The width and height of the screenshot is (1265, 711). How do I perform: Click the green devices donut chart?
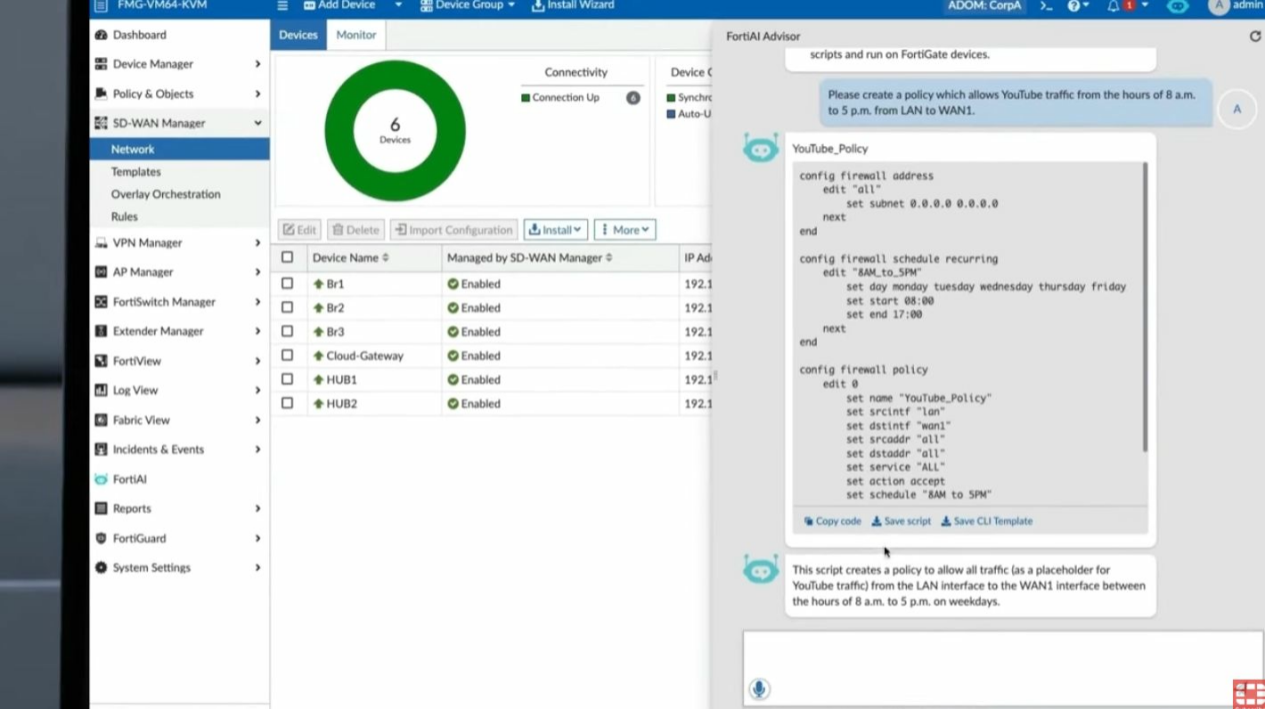click(395, 131)
